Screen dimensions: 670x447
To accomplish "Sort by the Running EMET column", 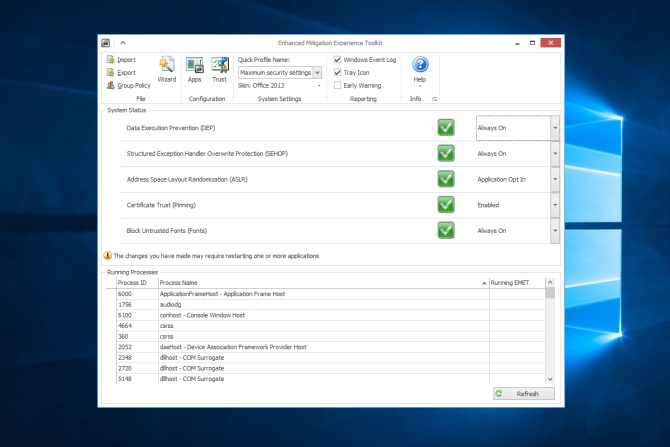I will [517, 282].
